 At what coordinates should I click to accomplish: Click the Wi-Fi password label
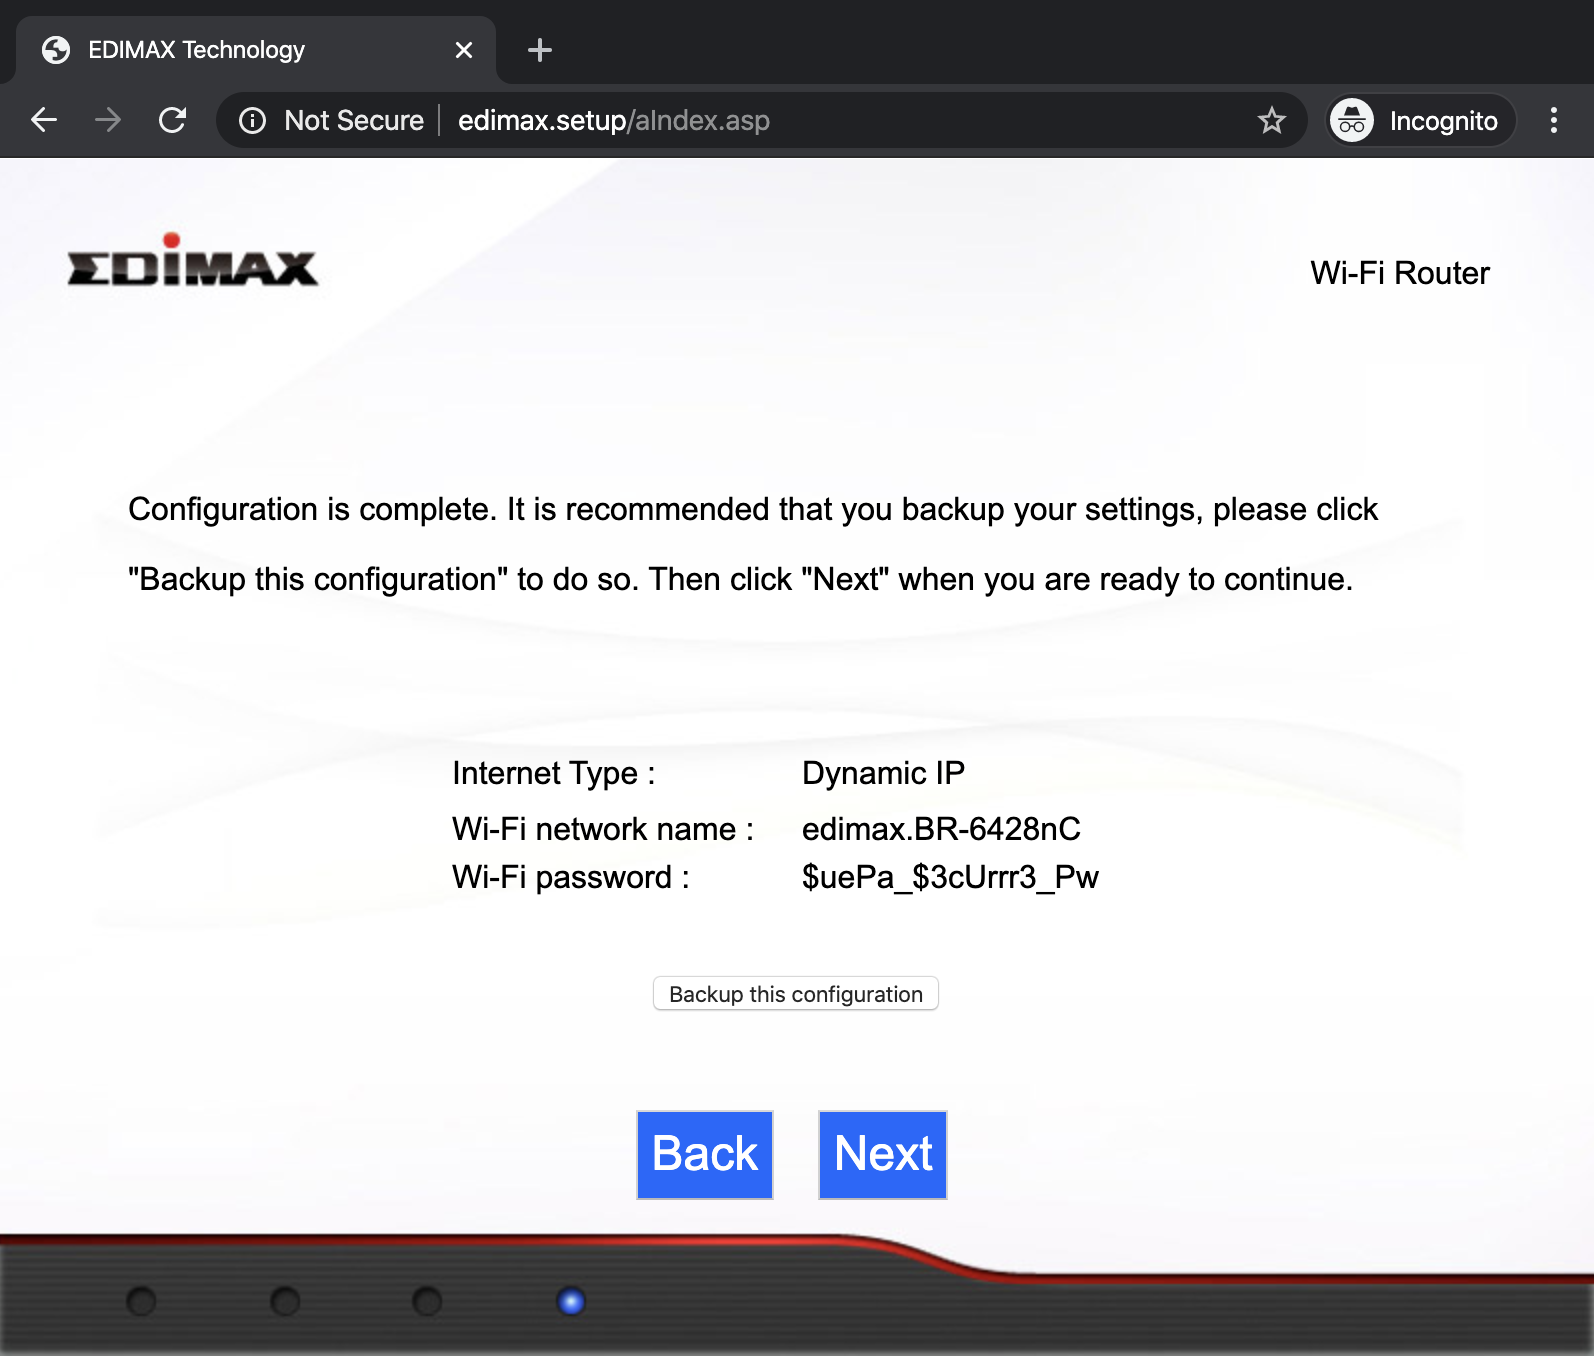coord(571,877)
